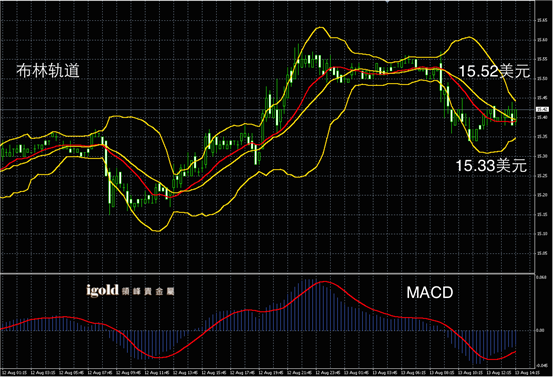Click the 15.05 price axis label
This screenshot has height=377, width=553.
(x=542, y=253)
